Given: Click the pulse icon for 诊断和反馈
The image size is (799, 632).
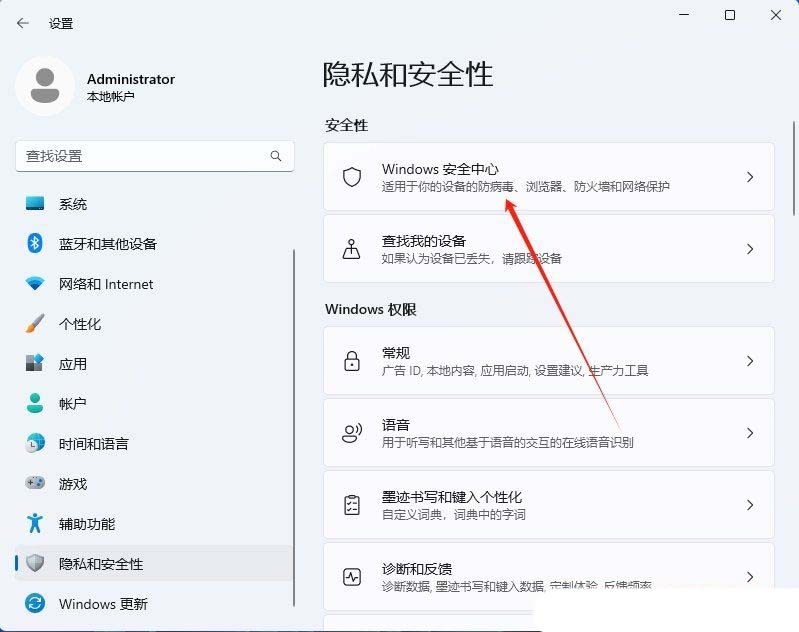Looking at the screenshot, I should 352,577.
